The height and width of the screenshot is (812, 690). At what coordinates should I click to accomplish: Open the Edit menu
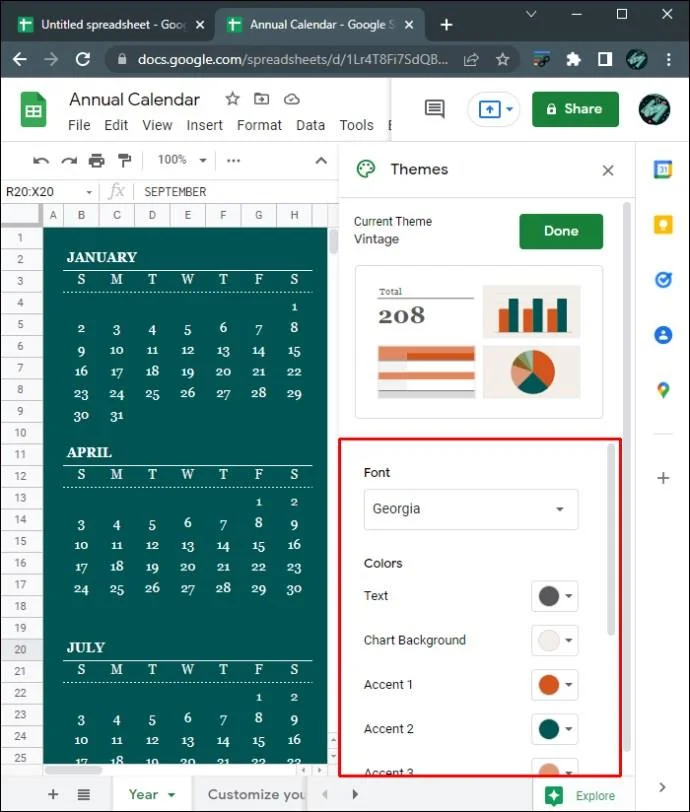116,125
